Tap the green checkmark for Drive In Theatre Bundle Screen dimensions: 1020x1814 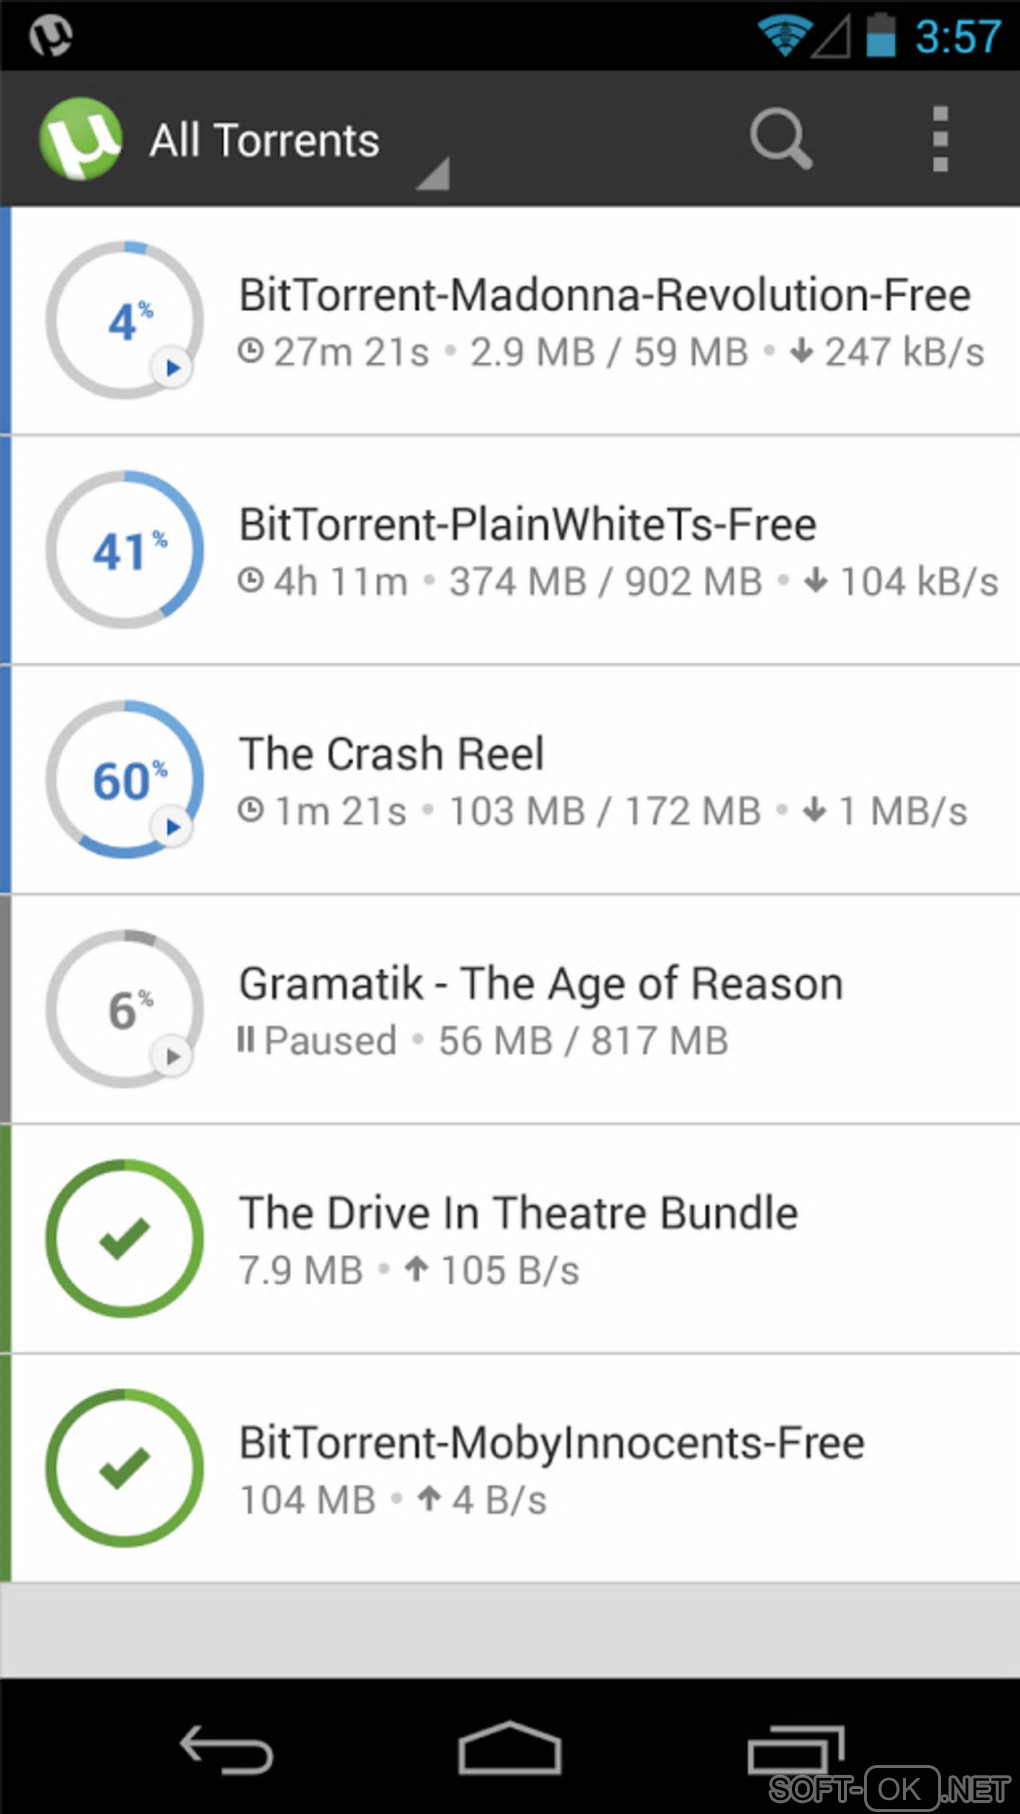[125, 1239]
